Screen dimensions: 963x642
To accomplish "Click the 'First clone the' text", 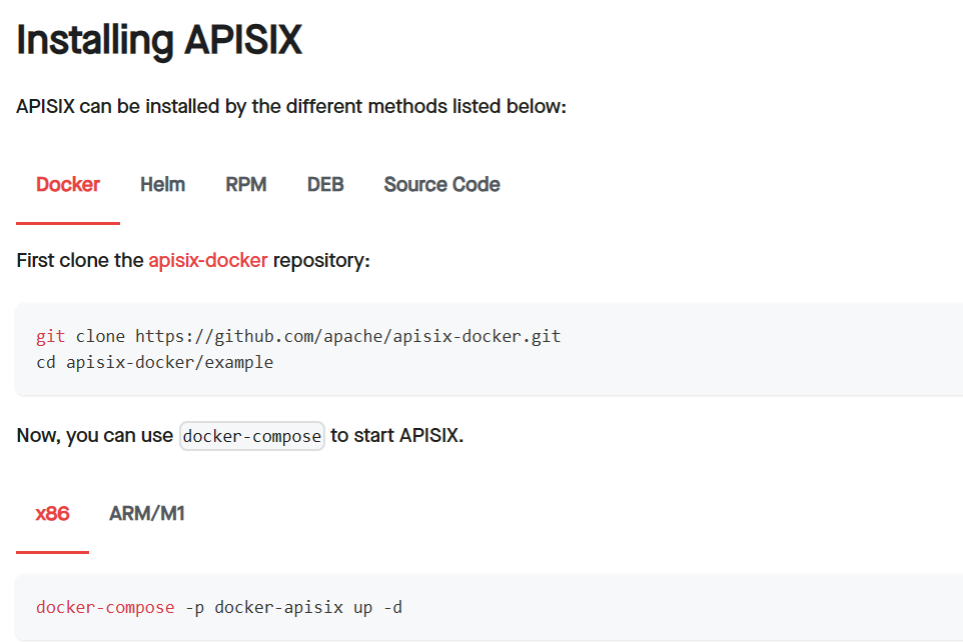I will (80, 260).
